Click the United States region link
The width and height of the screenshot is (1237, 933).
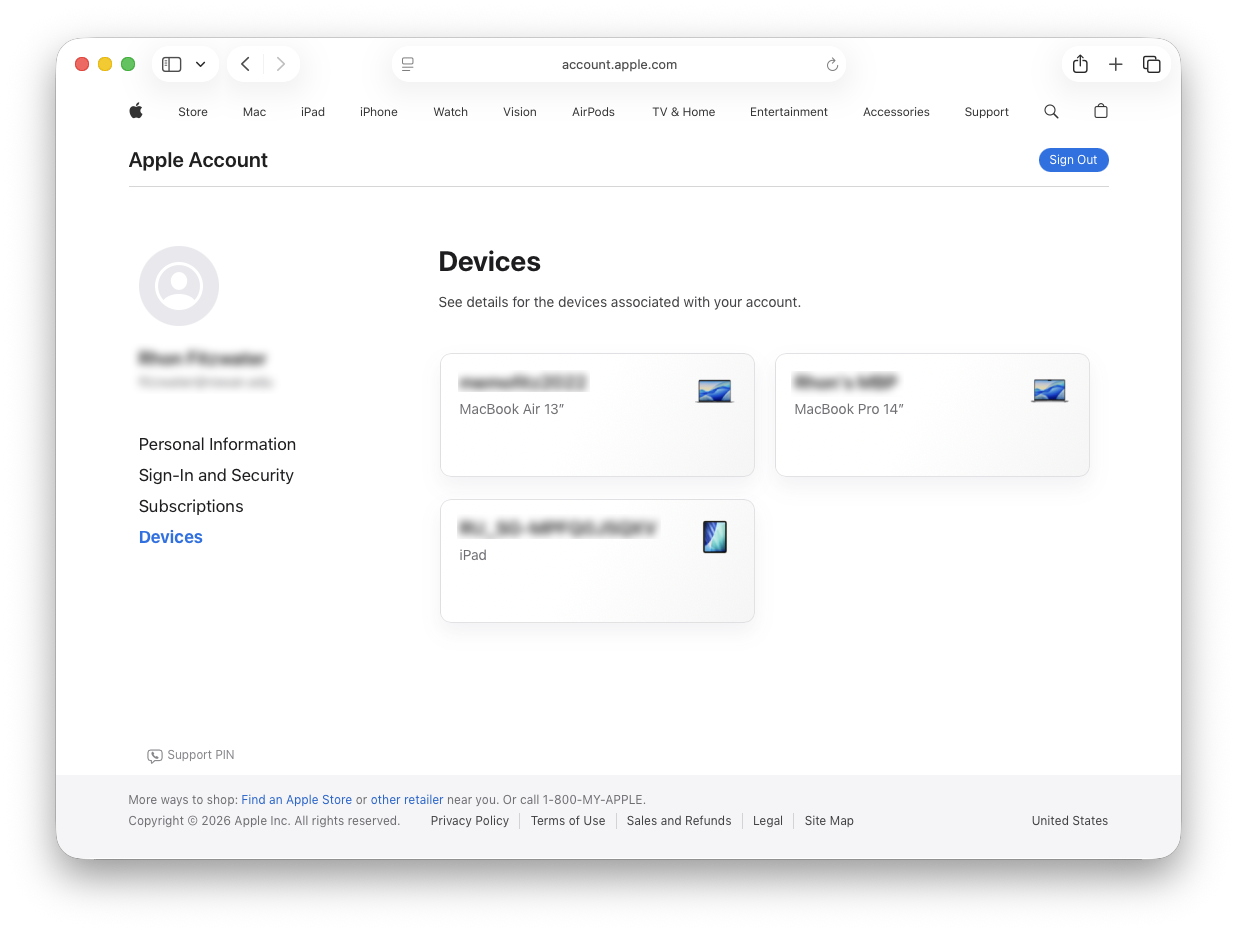(x=1070, y=821)
